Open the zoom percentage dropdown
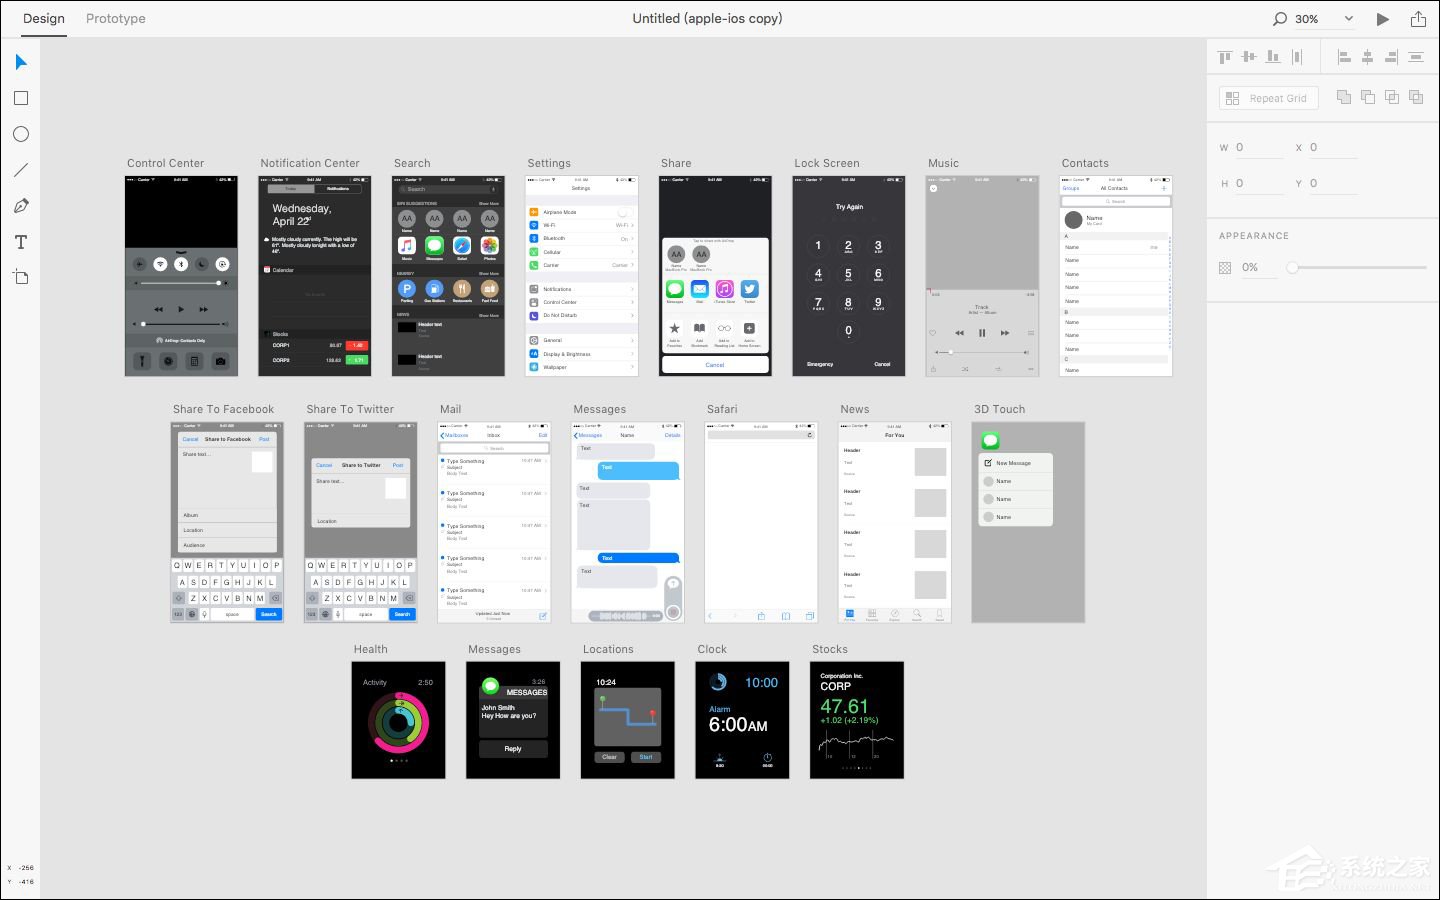This screenshot has height=900, width=1440. pos(1348,19)
